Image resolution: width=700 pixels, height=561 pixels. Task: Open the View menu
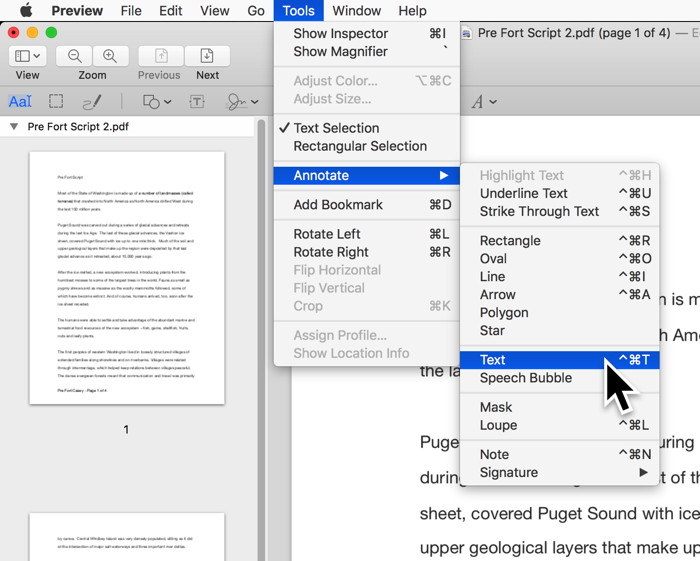tap(215, 10)
